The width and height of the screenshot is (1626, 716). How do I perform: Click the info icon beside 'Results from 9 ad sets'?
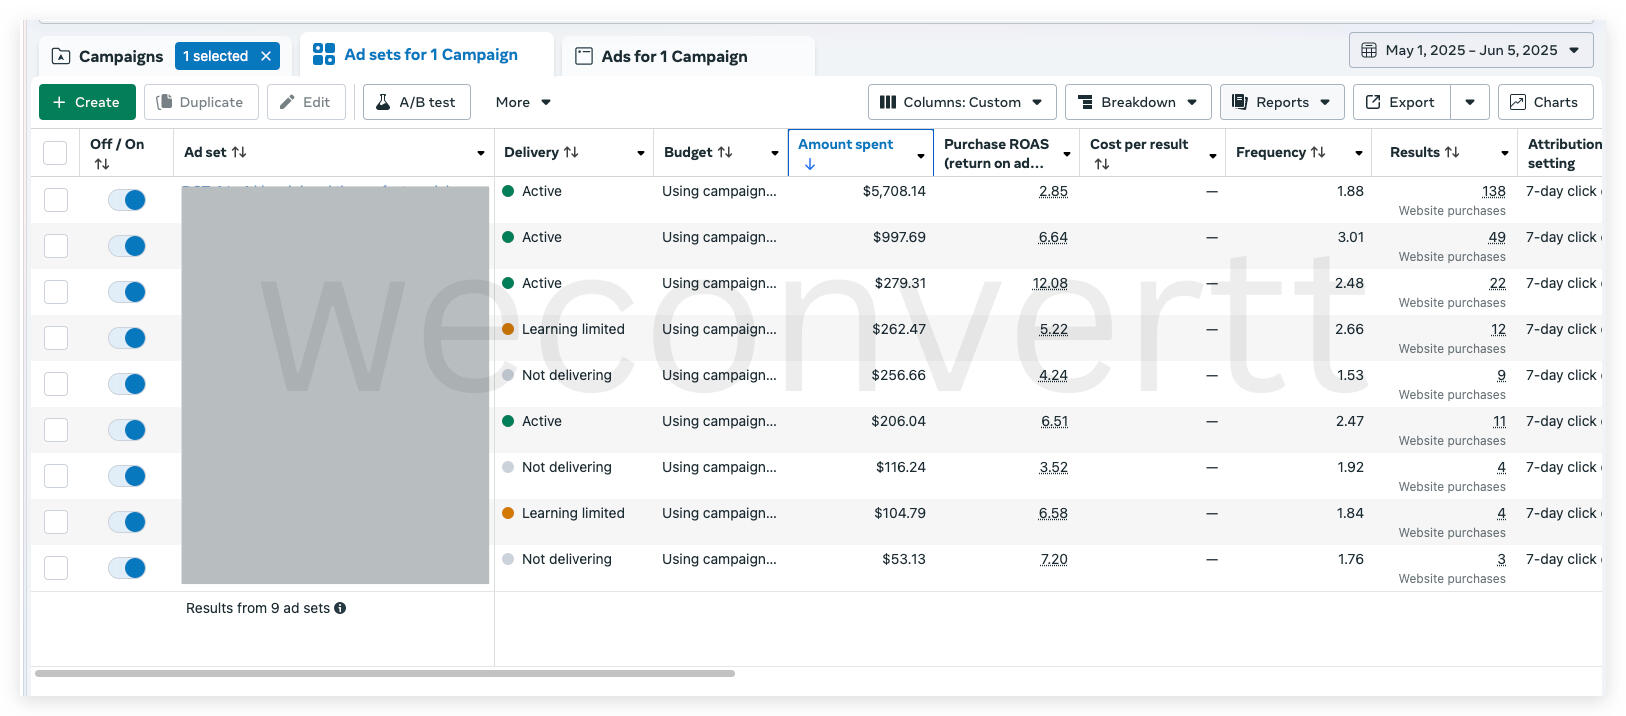[340, 608]
